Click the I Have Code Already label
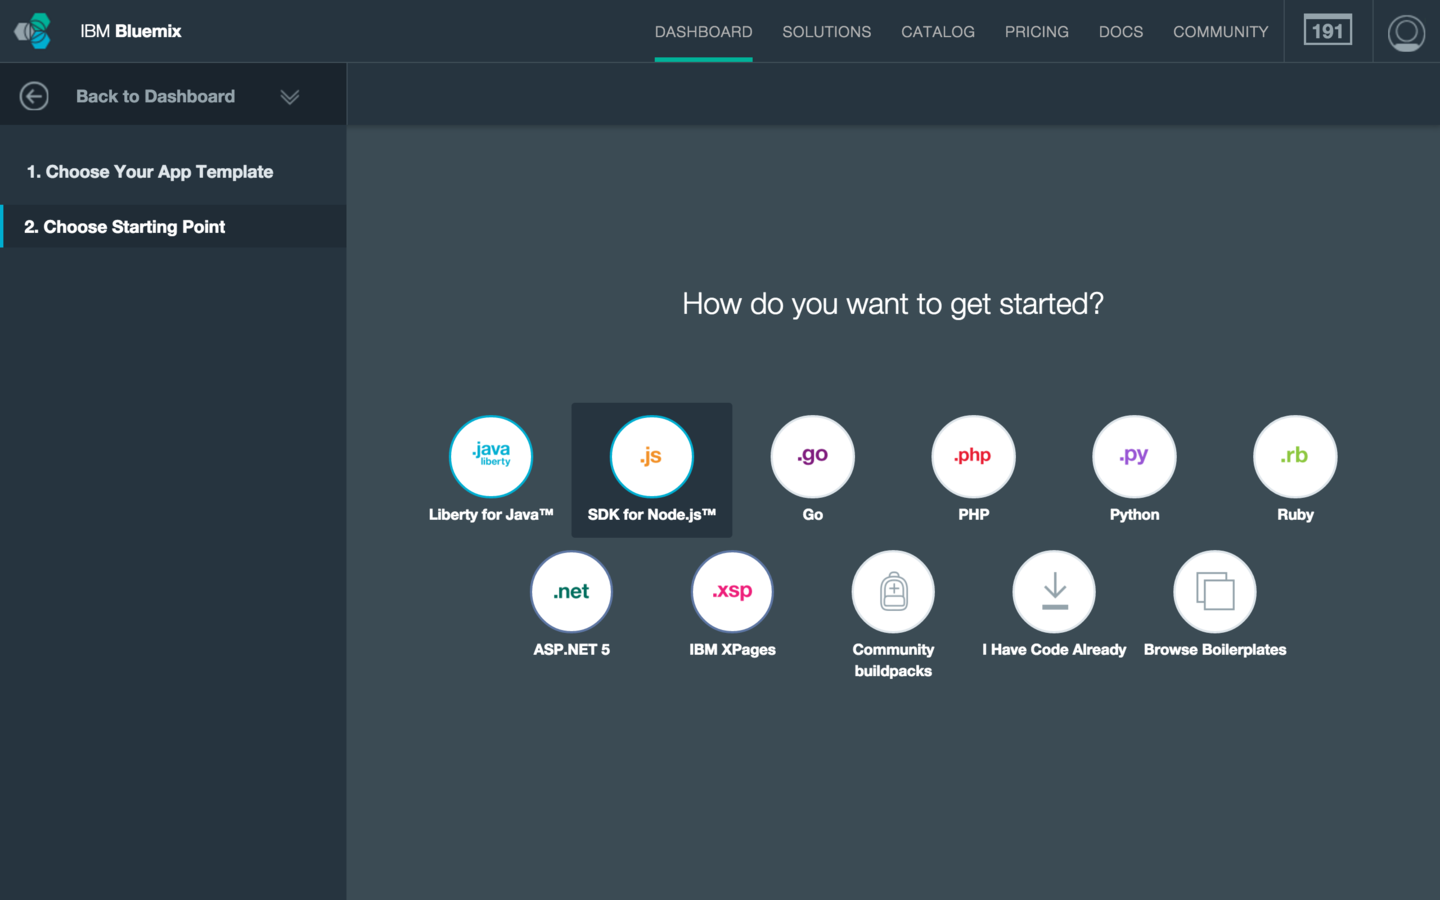The height and width of the screenshot is (900, 1440). [x=1054, y=650]
